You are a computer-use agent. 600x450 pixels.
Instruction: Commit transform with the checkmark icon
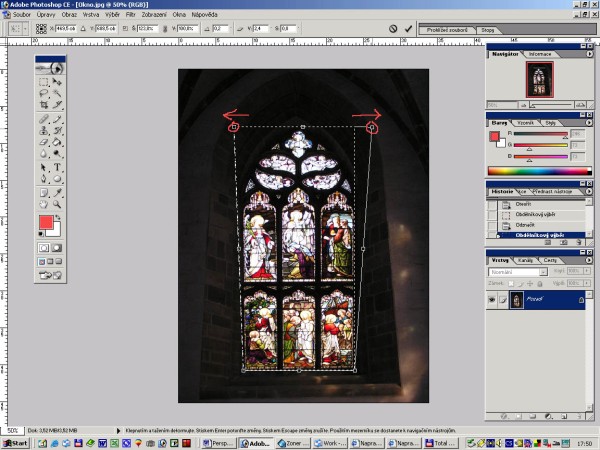(407, 29)
